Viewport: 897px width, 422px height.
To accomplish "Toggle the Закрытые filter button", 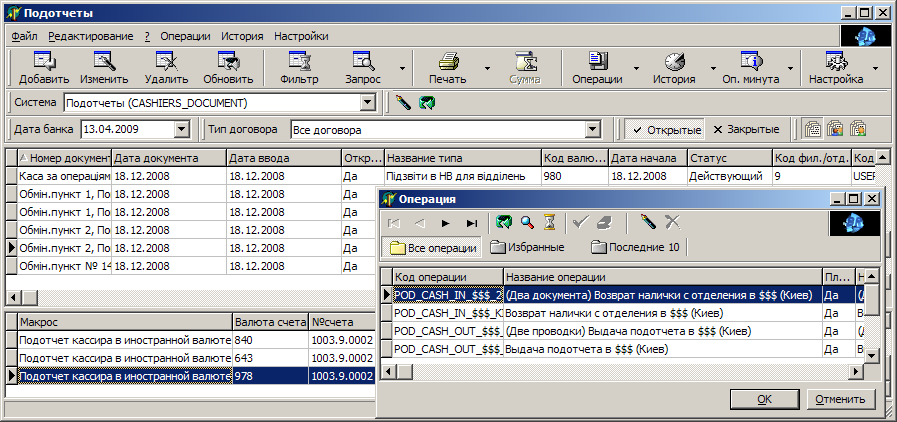I will pyautogui.click(x=746, y=130).
